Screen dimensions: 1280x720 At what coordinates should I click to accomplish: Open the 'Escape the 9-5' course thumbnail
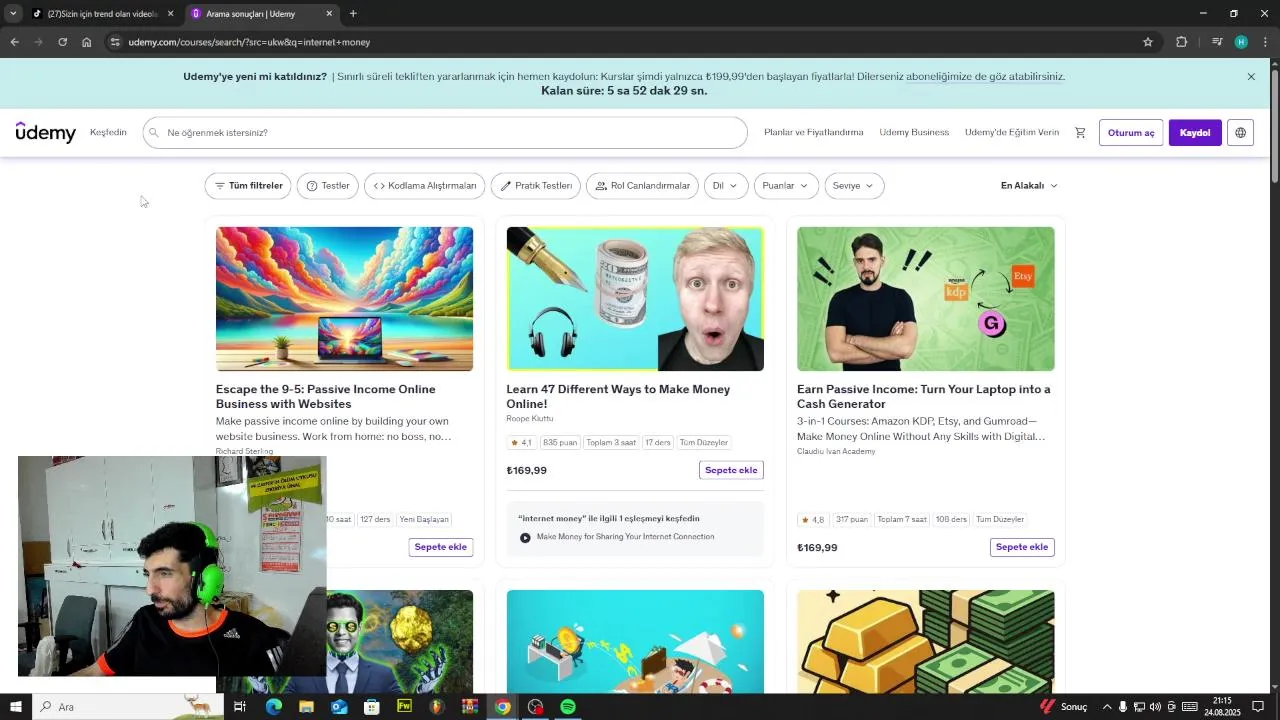[344, 299]
